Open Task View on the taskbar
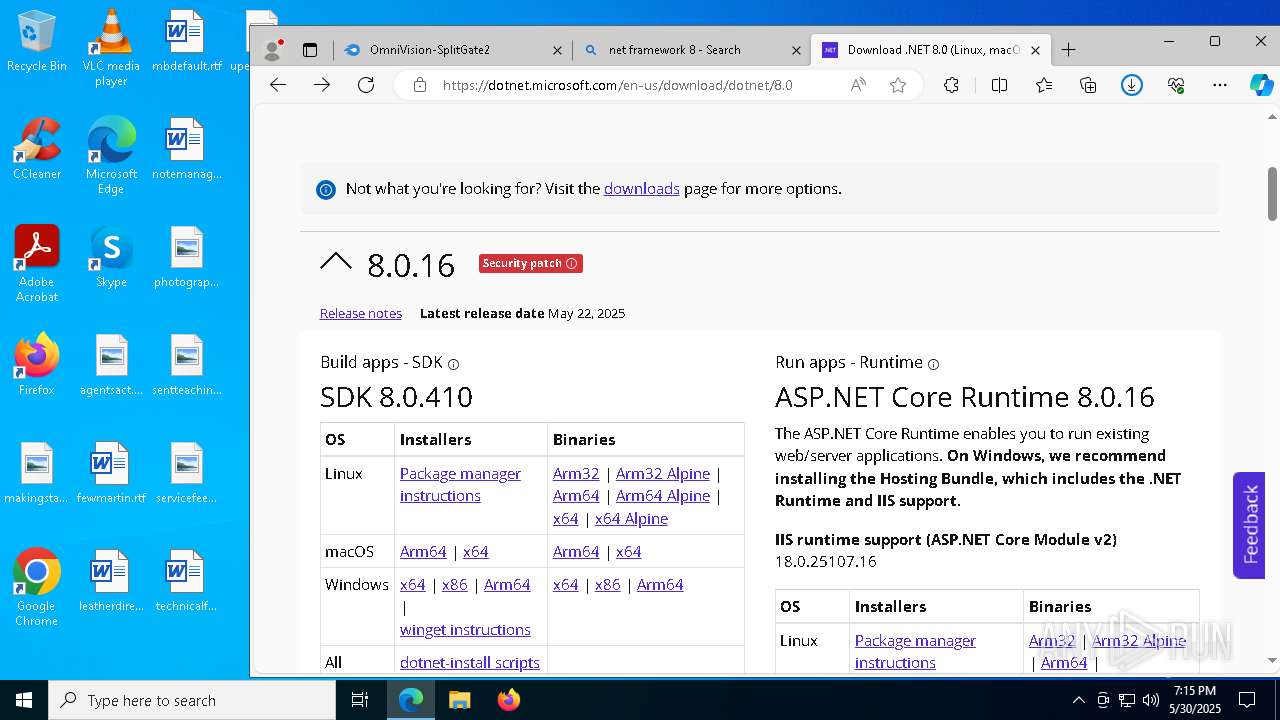Viewport: 1280px width, 720px height. point(360,700)
